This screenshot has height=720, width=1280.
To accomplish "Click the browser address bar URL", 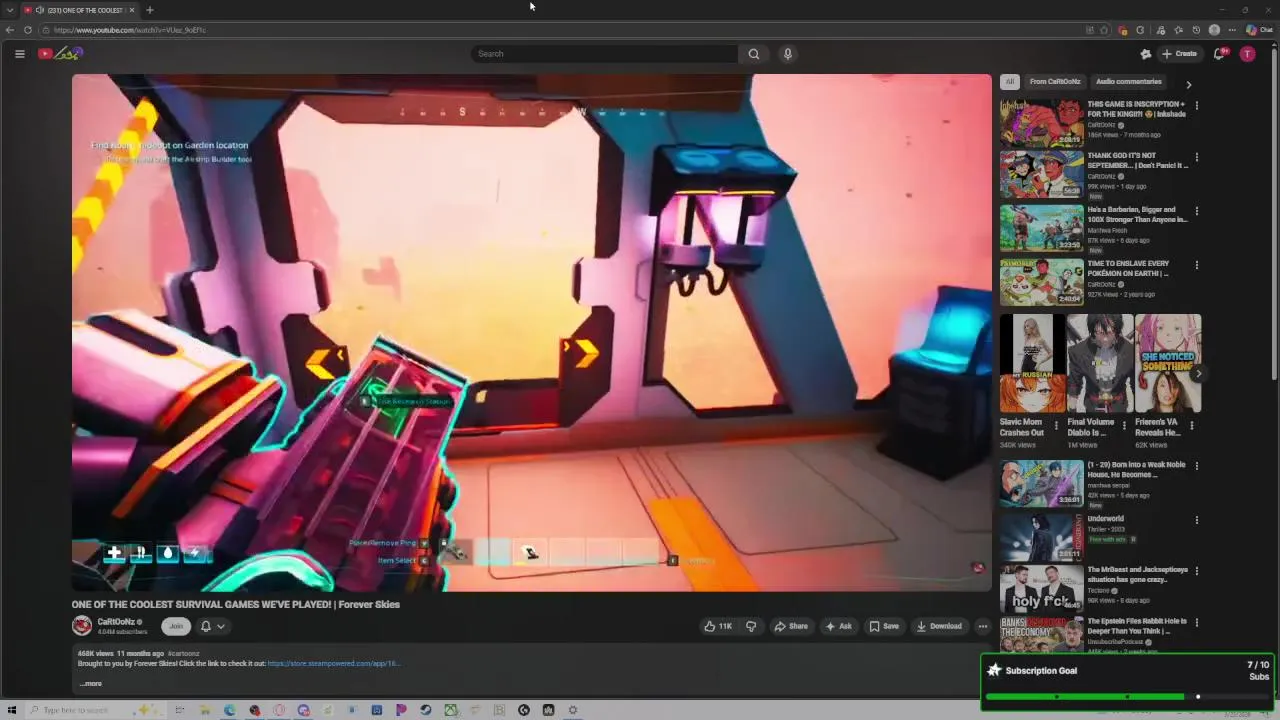I will (x=130, y=30).
